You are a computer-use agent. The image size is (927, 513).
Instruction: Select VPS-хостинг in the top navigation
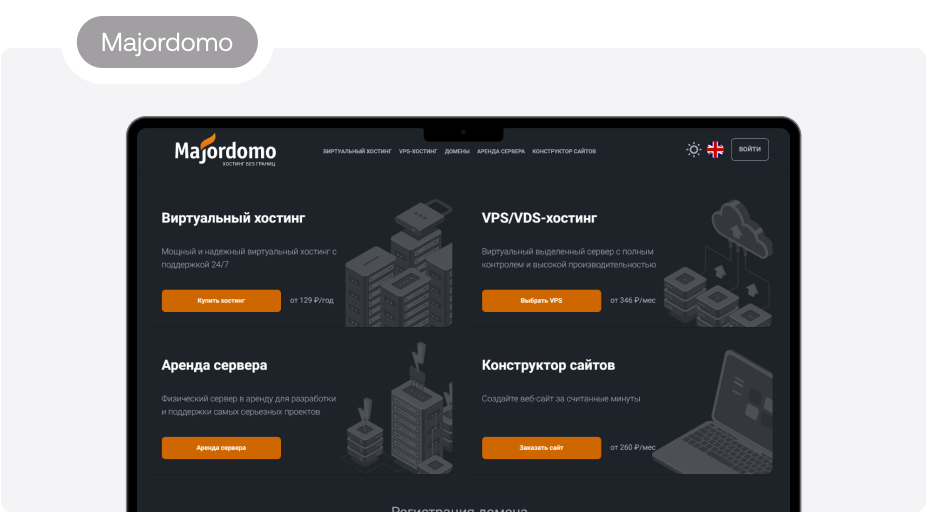coord(418,151)
